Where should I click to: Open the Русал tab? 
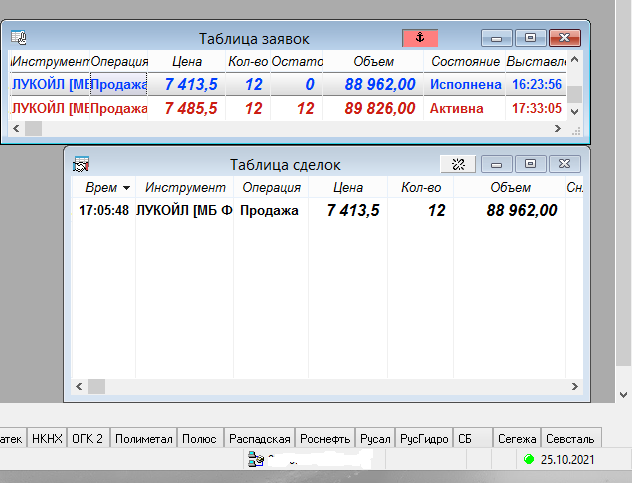coord(375,439)
